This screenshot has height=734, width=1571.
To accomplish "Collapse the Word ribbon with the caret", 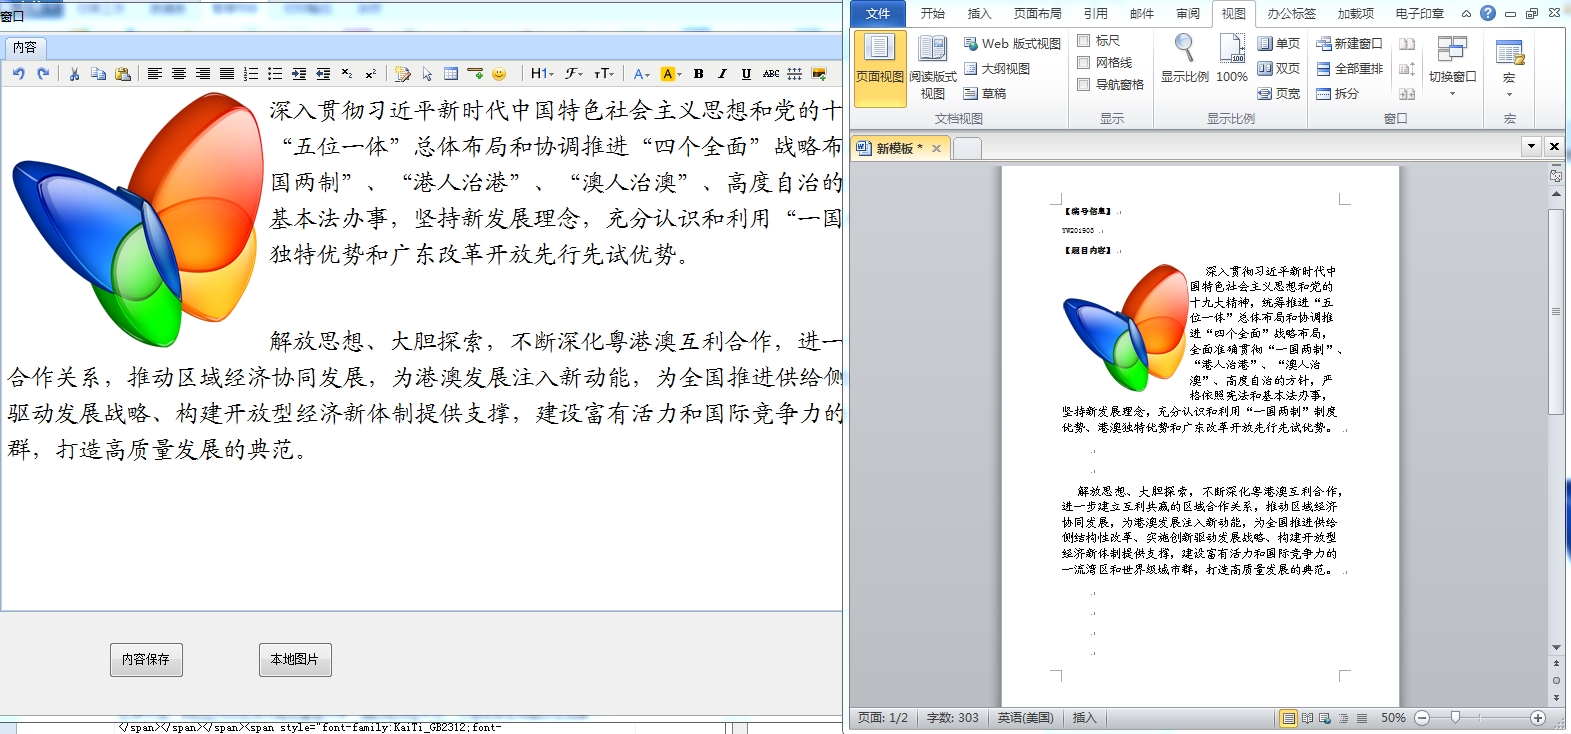I will pos(1466,14).
